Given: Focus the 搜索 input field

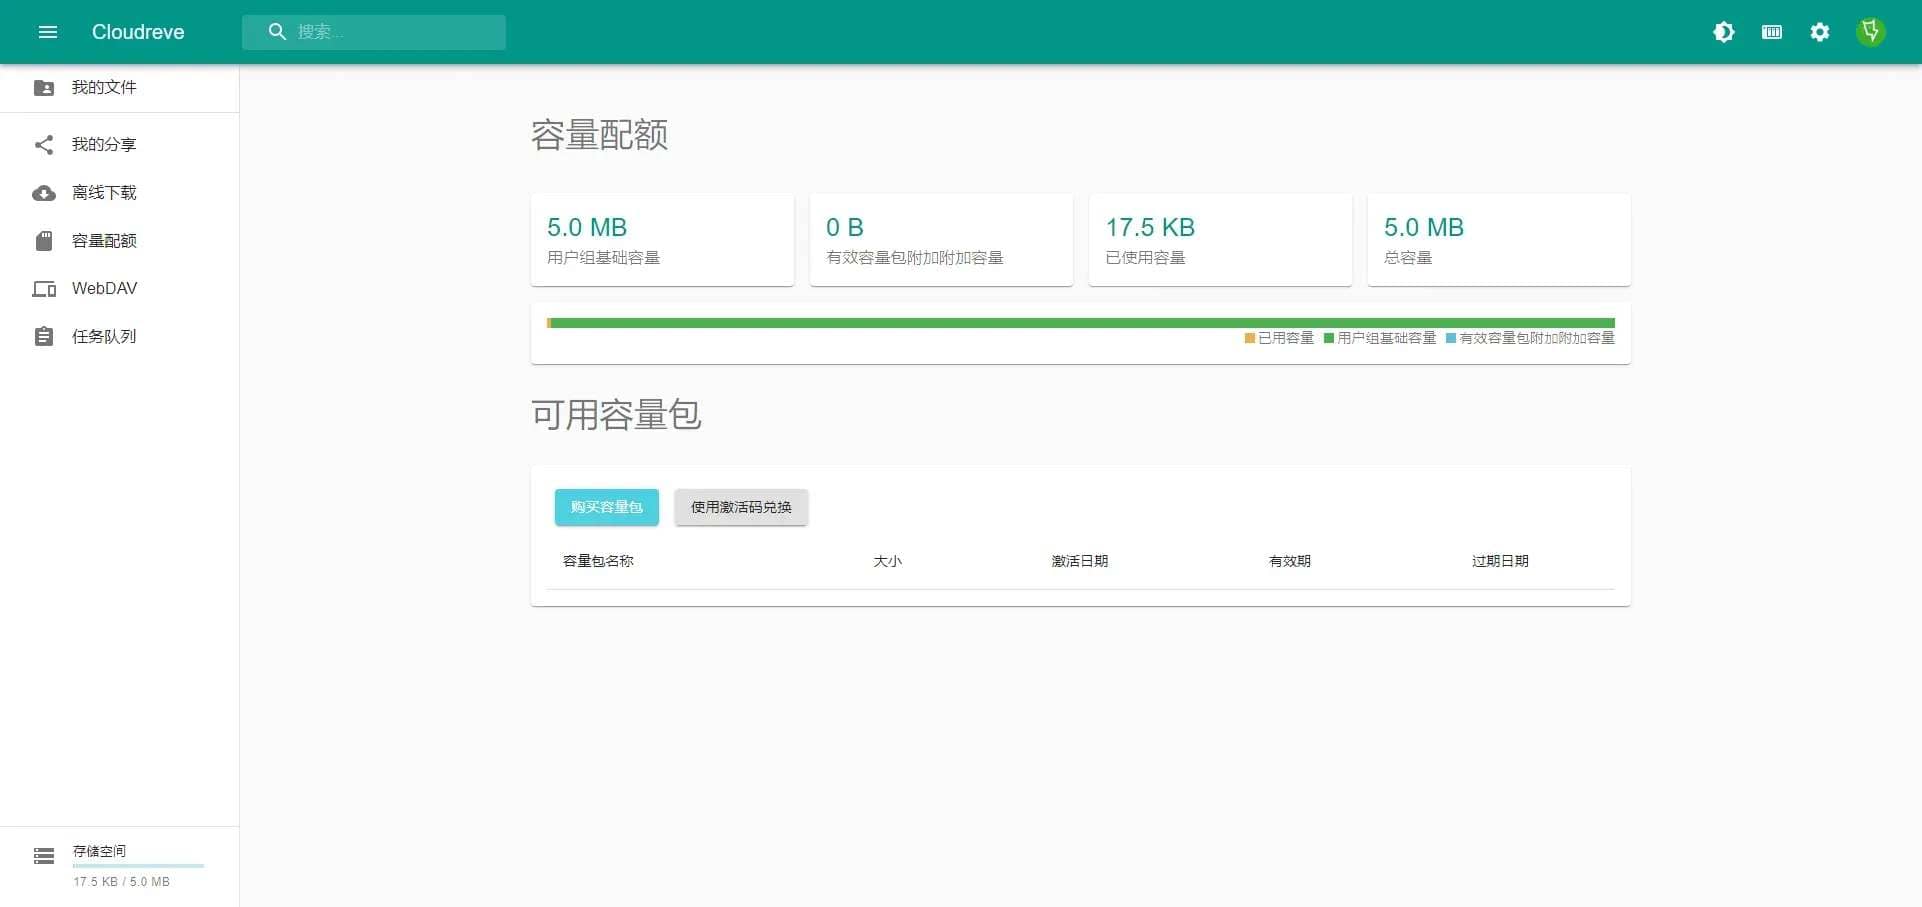Looking at the screenshot, I should coord(374,32).
